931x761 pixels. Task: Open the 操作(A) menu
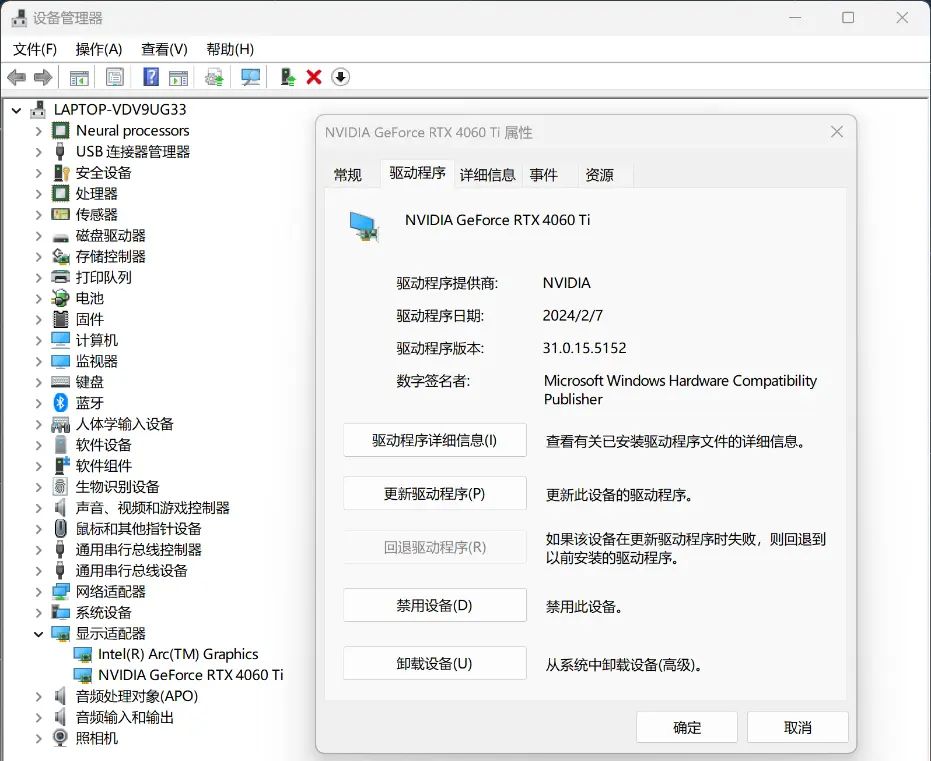click(99, 49)
